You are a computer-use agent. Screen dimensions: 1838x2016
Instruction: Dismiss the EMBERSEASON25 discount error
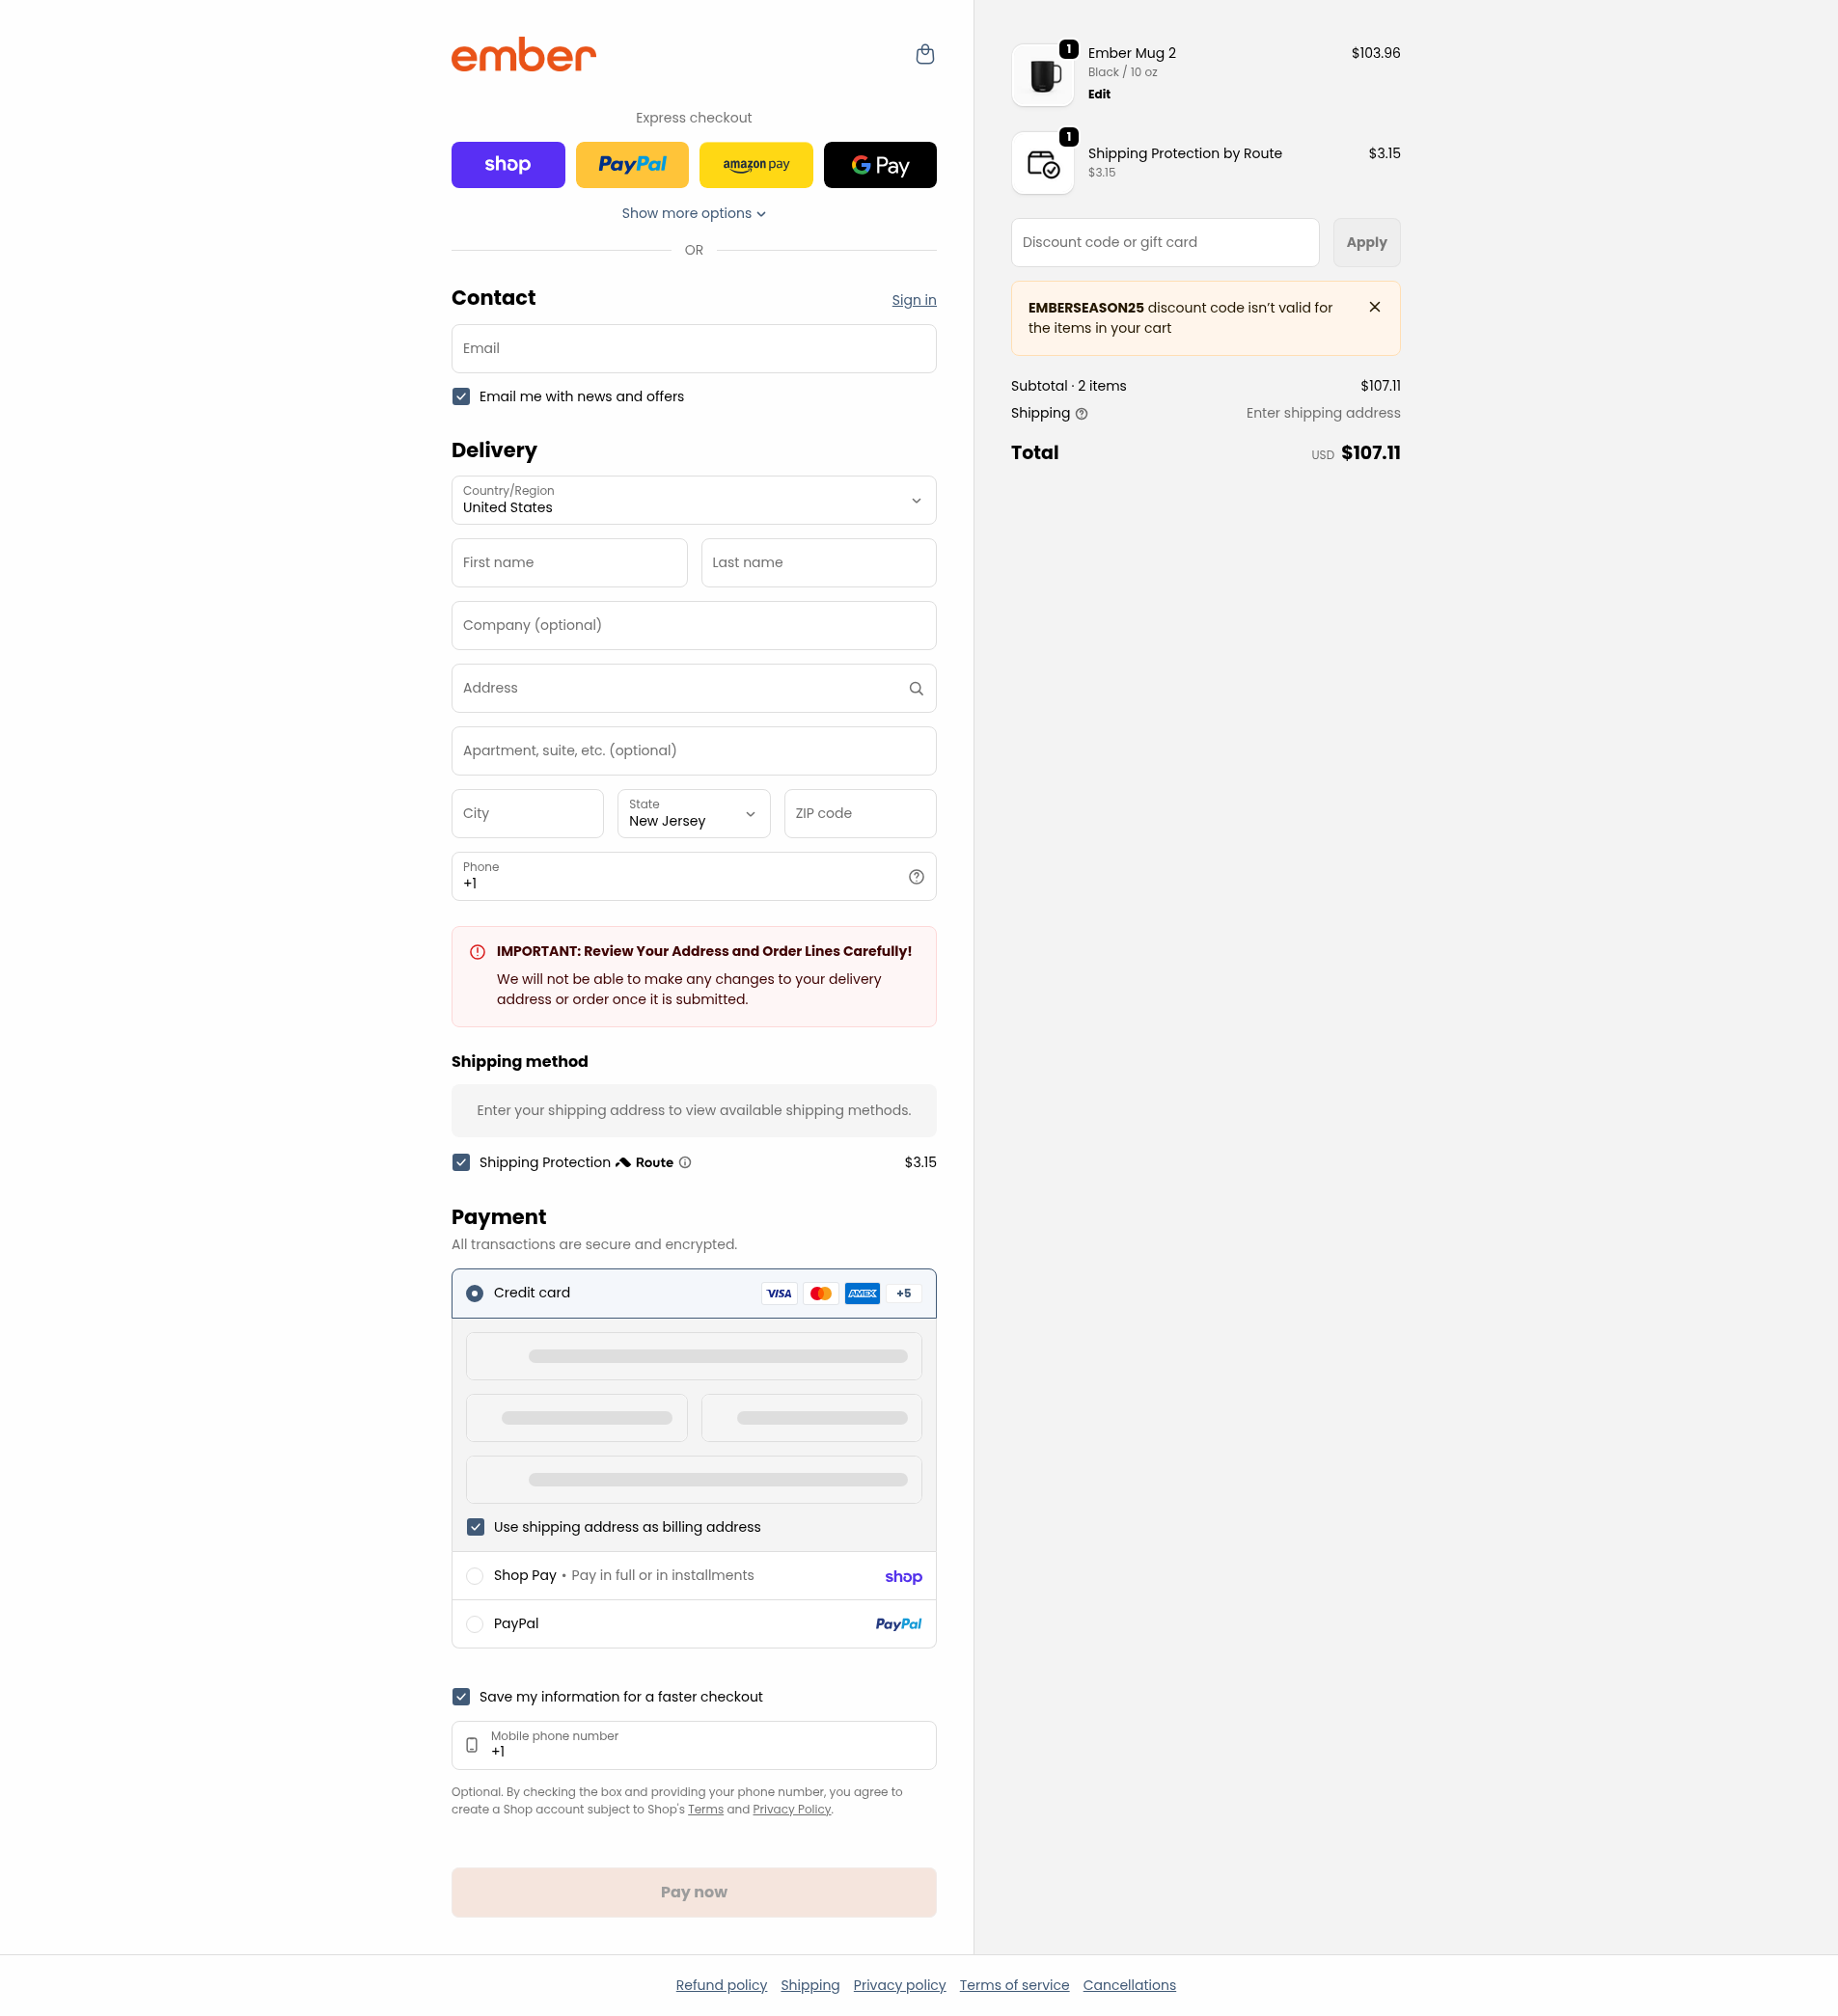[1375, 307]
